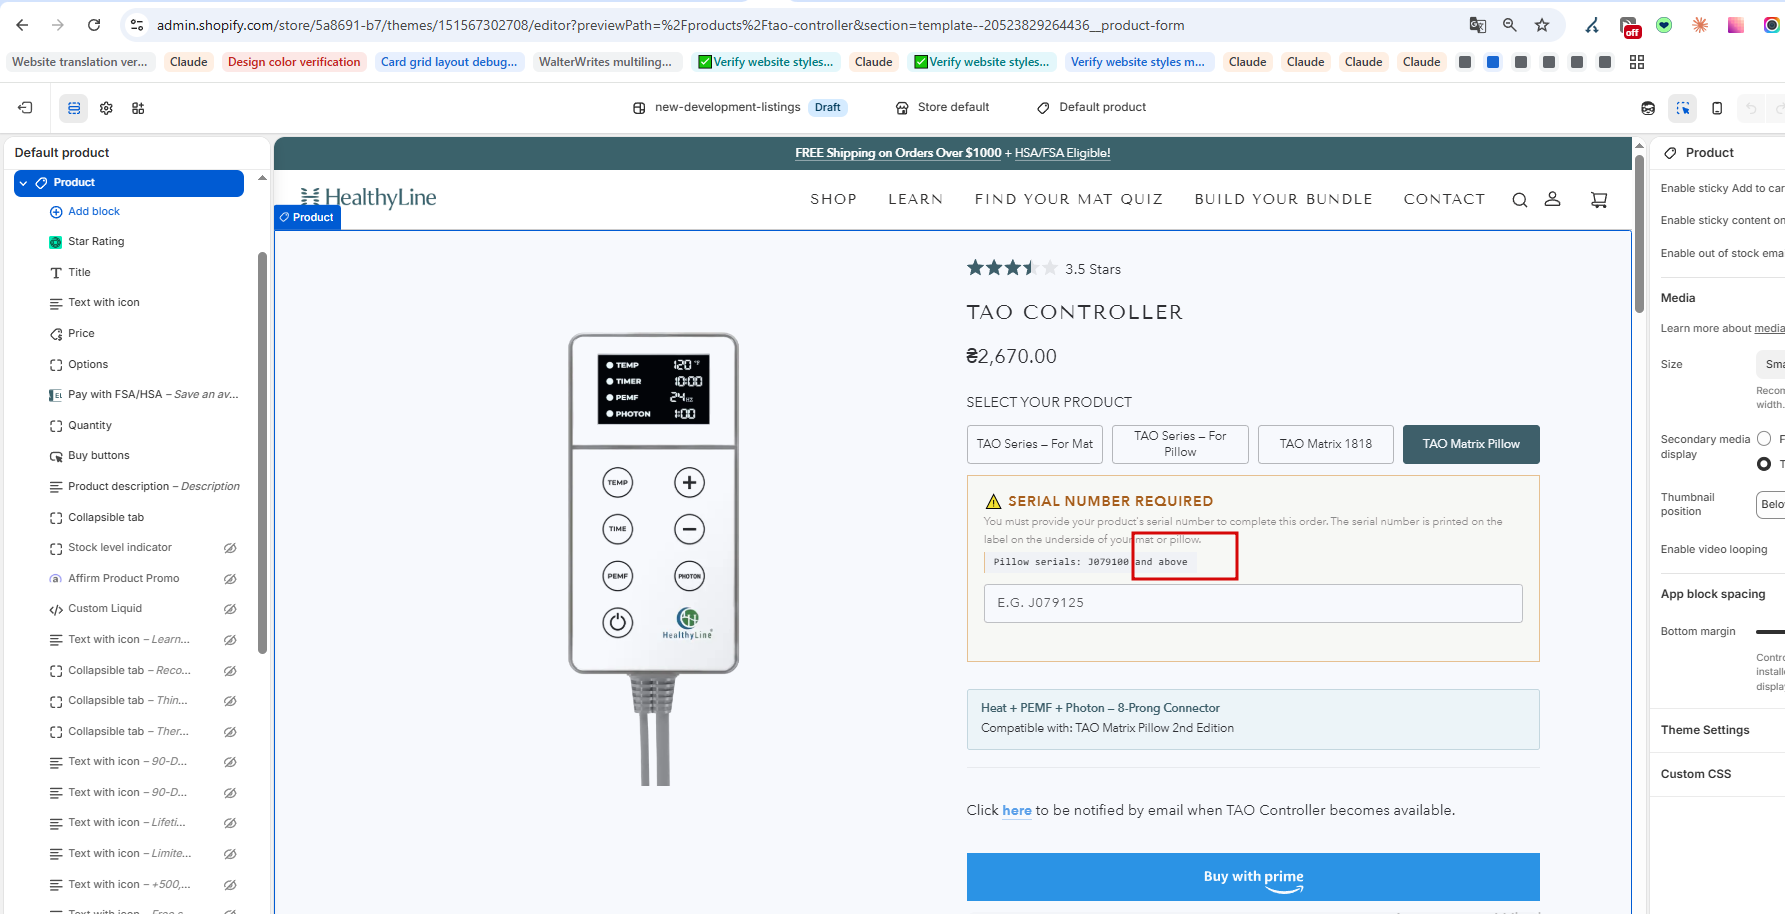Click the account icon in the store header

pos(1553,199)
